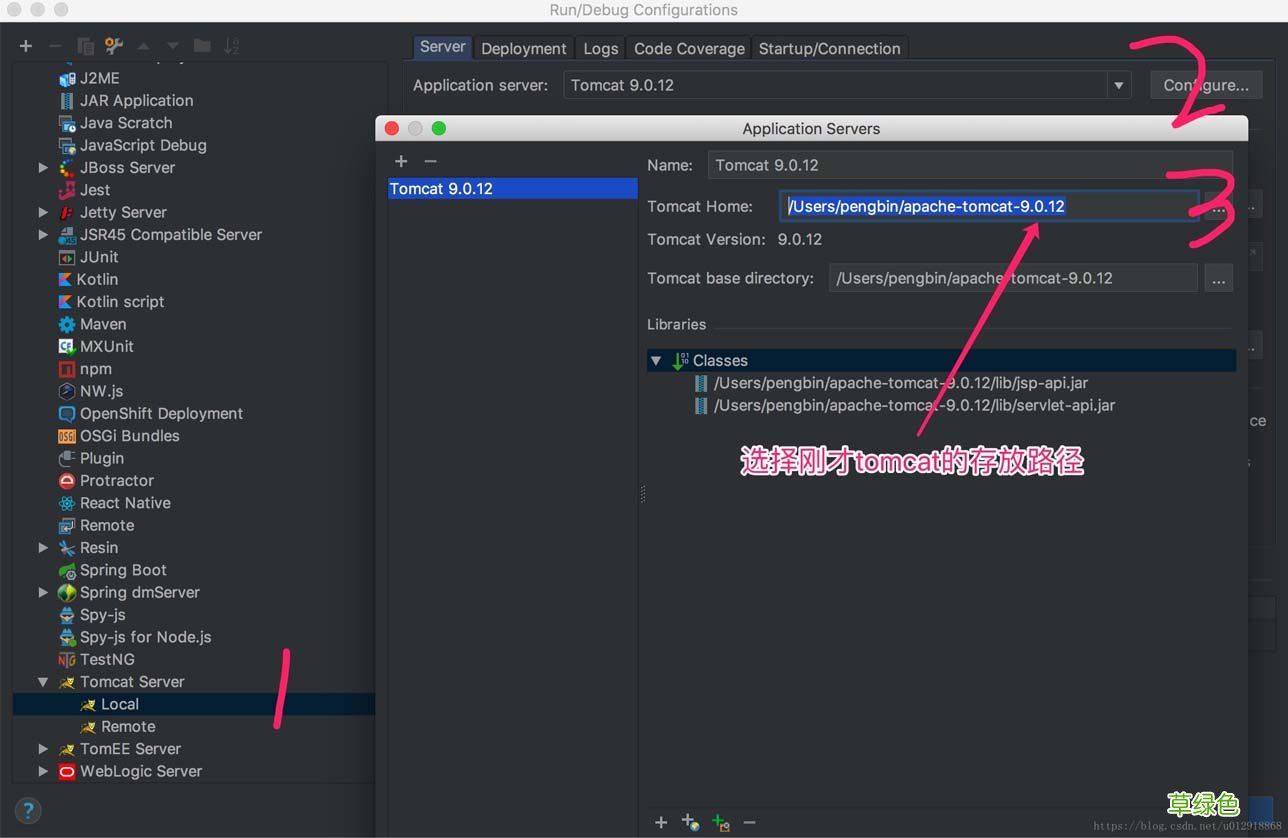Click the Jest icon
This screenshot has width=1288, height=838.
[x=67, y=190]
